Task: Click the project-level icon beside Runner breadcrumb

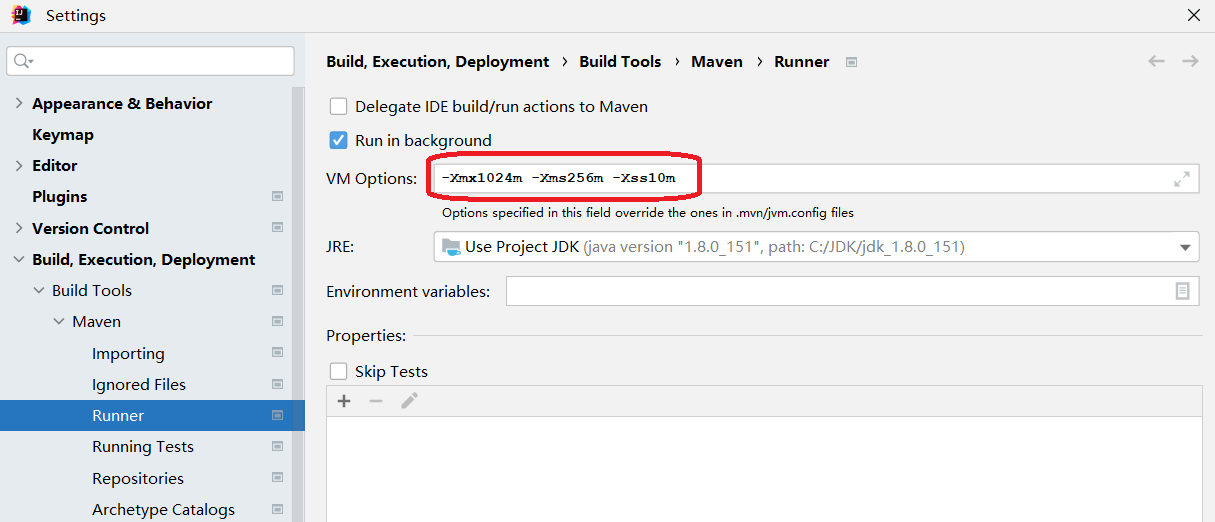Action: [851, 62]
